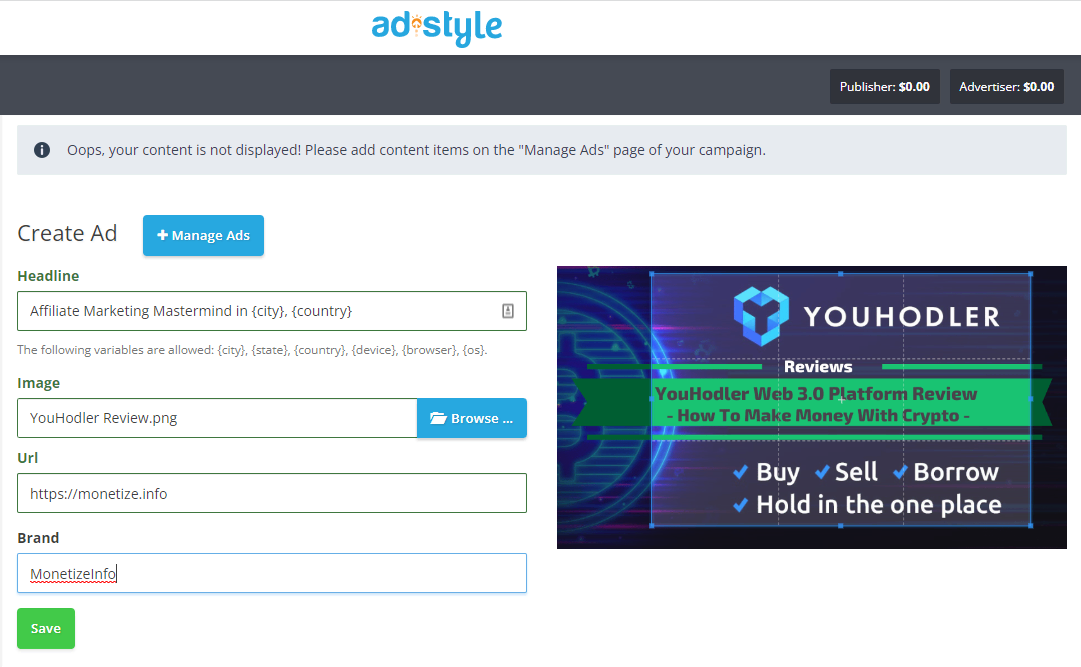Click into the Brand input field
Screen dimensions: 1081x667
(272, 573)
